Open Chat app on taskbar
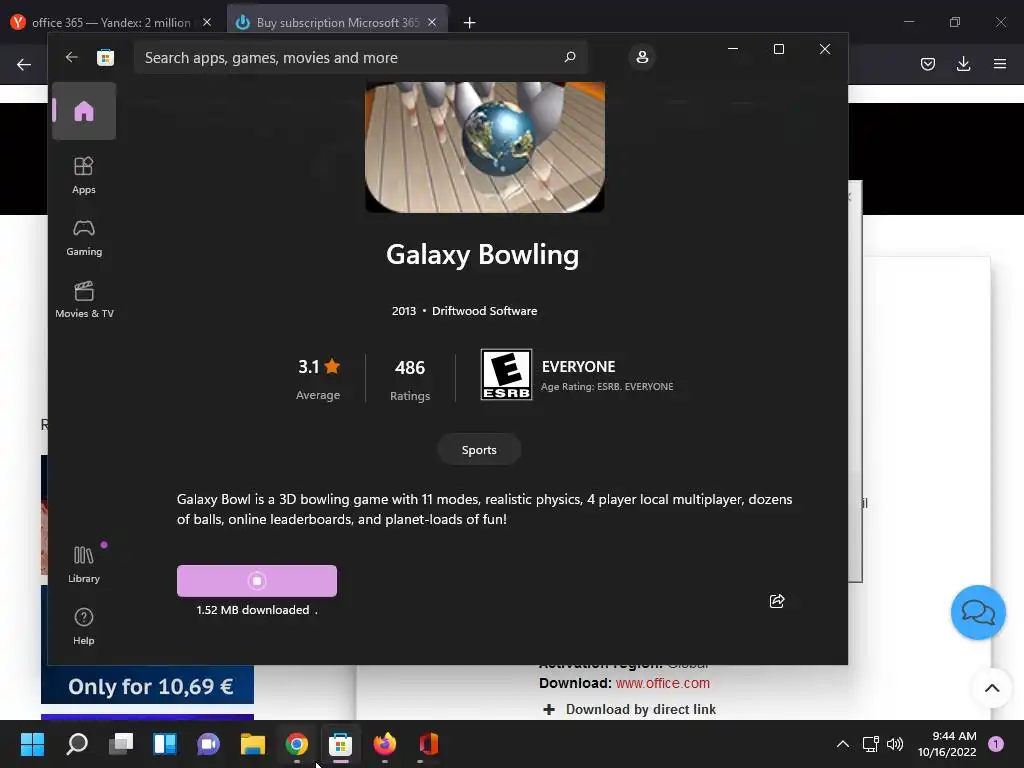The height and width of the screenshot is (768, 1024). (208, 744)
